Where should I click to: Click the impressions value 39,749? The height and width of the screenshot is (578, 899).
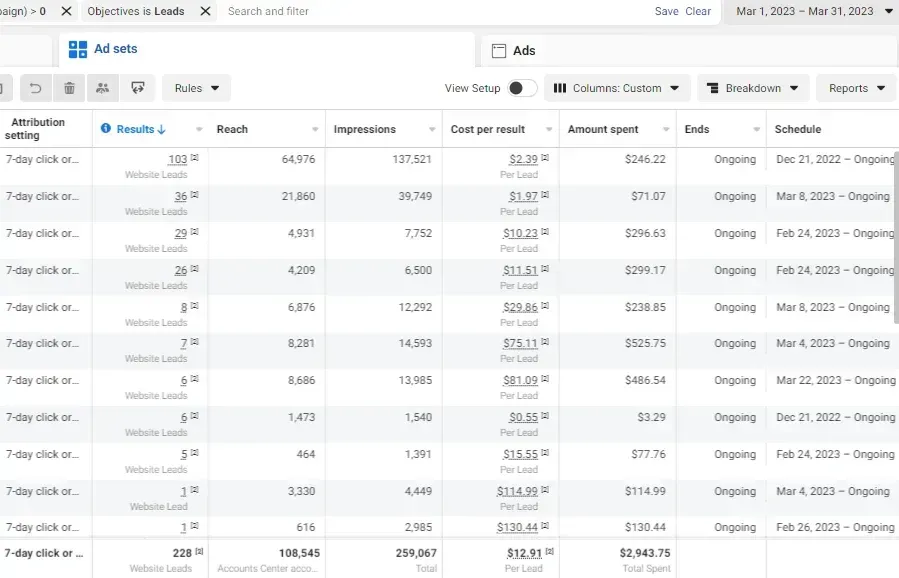[415, 196]
